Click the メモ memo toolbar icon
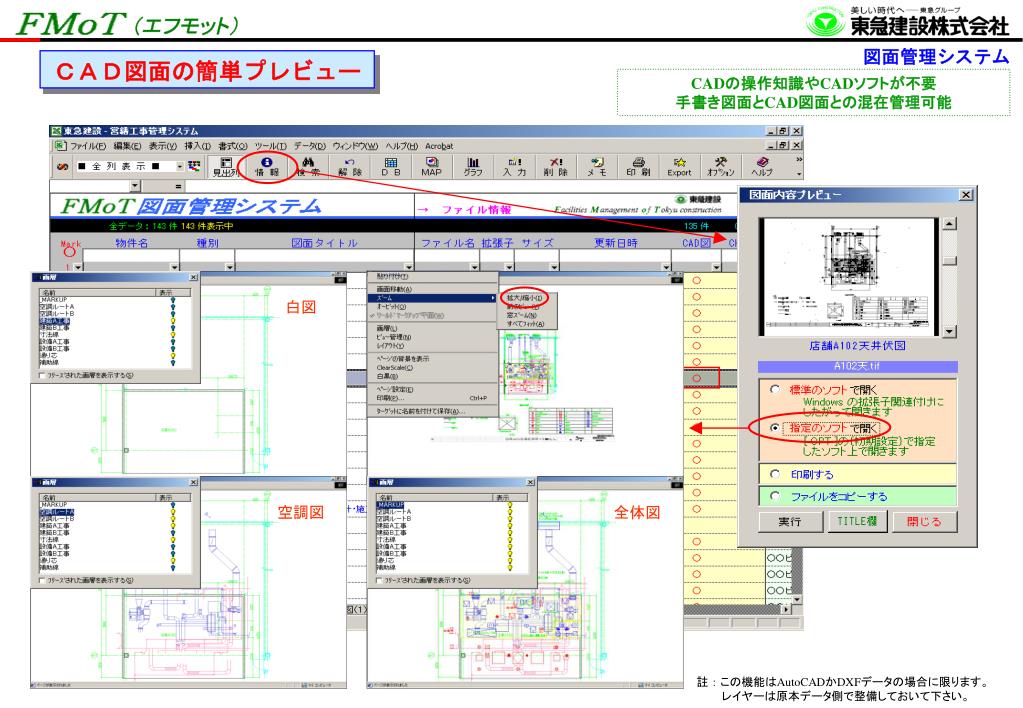The image size is (1023, 708). click(x=597, y=166)
